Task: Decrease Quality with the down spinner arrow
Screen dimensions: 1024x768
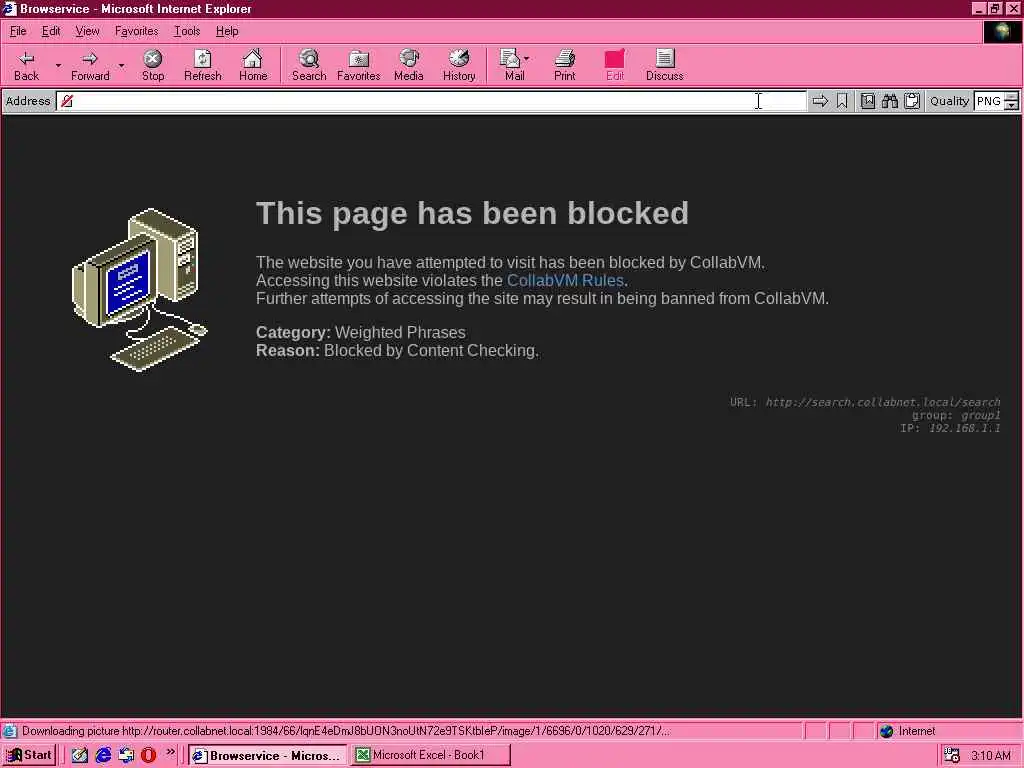Action: point(1011,106)
